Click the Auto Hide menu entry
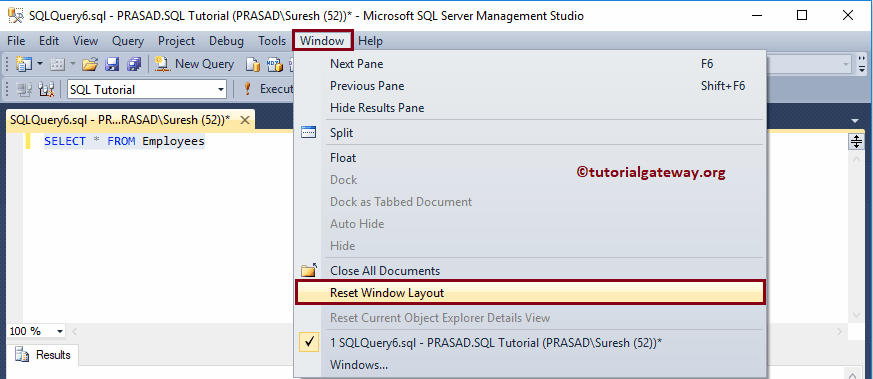The width and height of the screenshot is (873, 379). [x=530, y=224]
